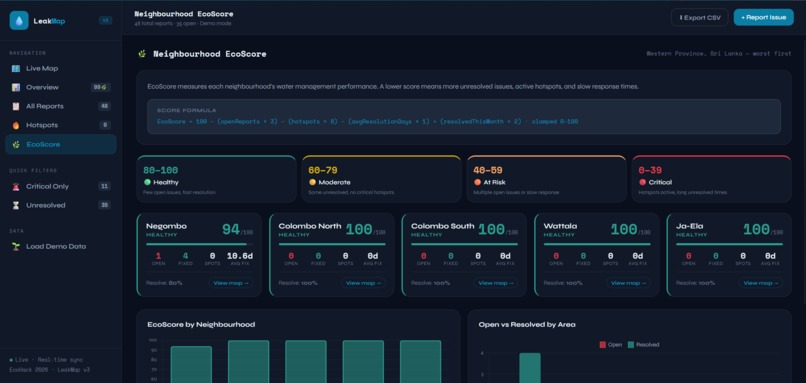This screenshot has width=806, height=383.
Task: Open View map for Ja-Ela
Action: [x=761, y=283]
